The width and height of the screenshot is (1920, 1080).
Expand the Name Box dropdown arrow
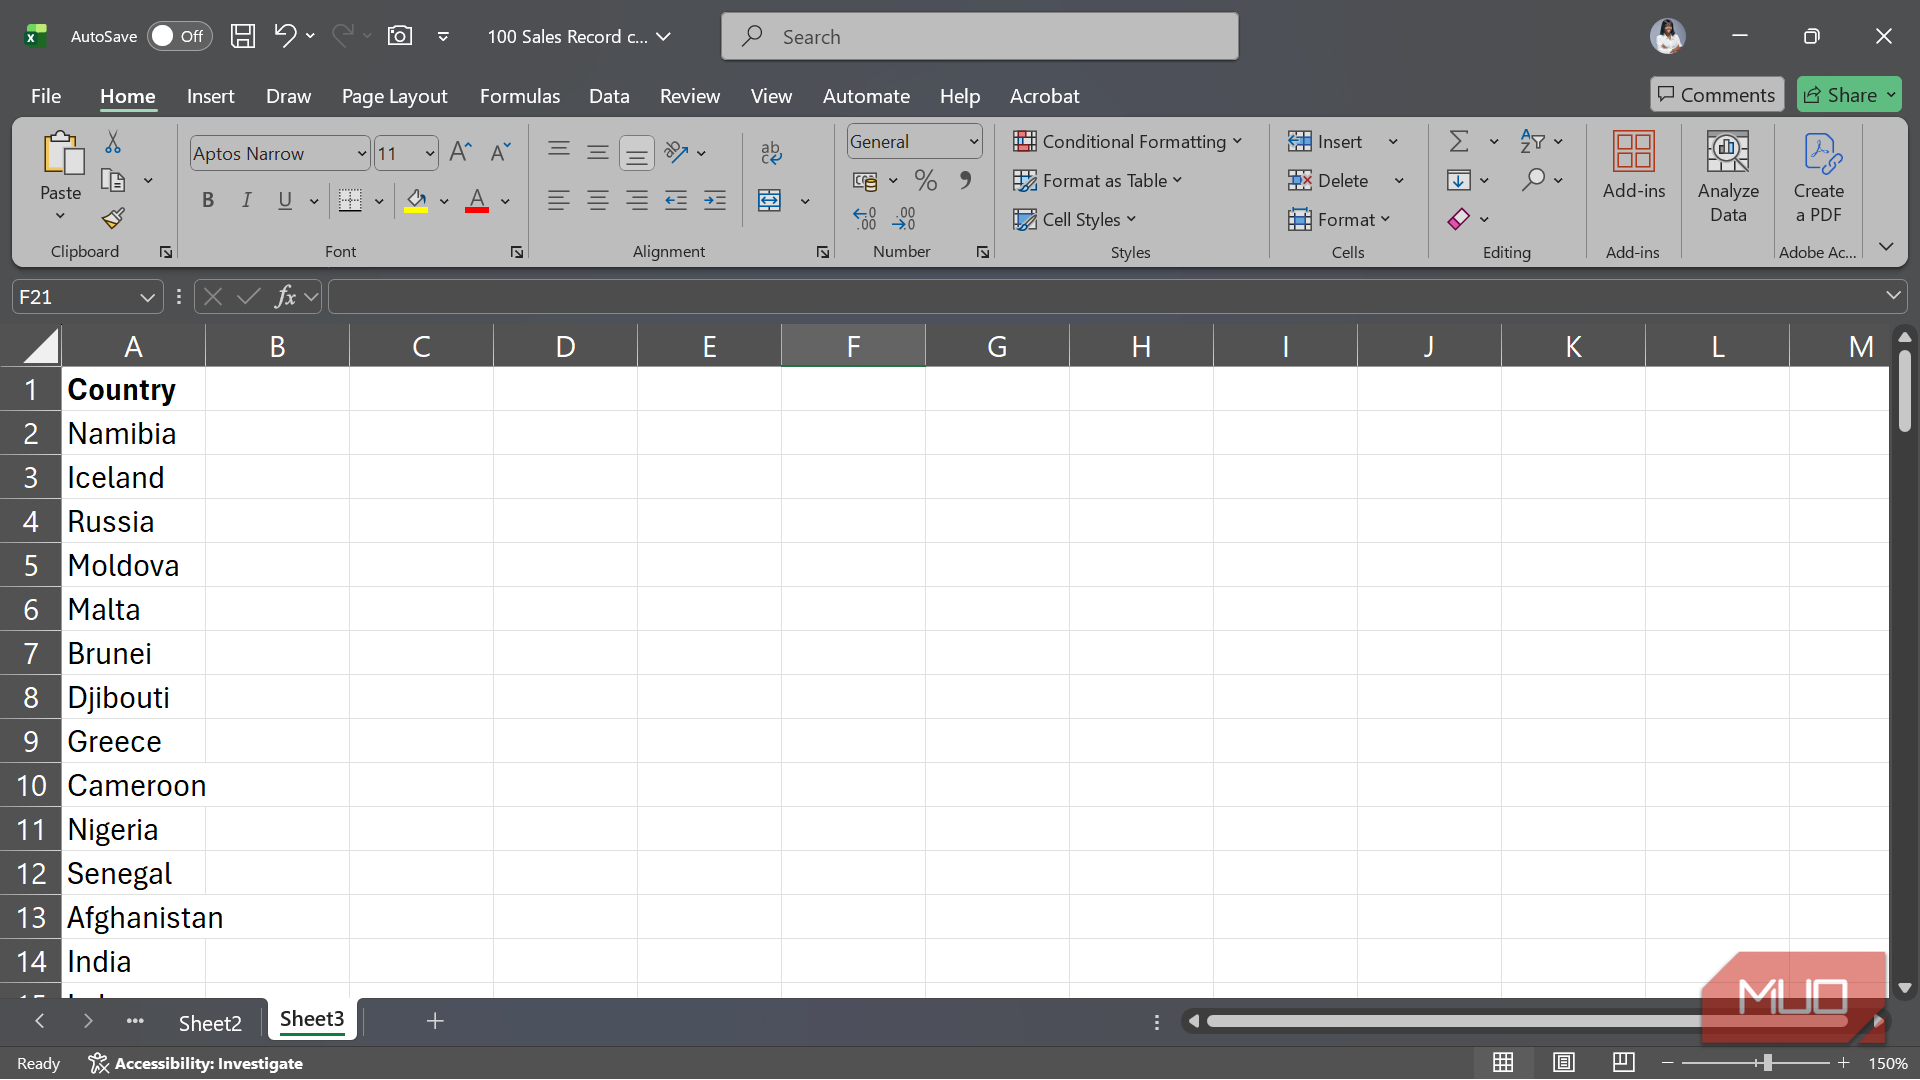[147, 297]
